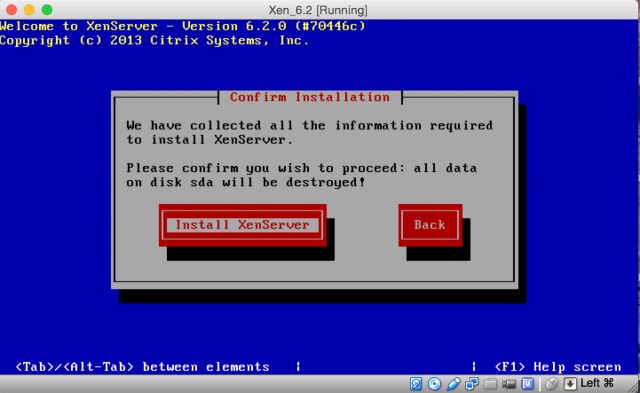Click the Install XenServer button

coord(242,225)
